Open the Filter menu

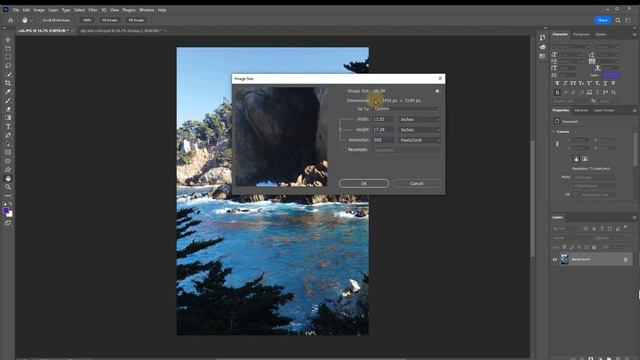click(93, 10)
